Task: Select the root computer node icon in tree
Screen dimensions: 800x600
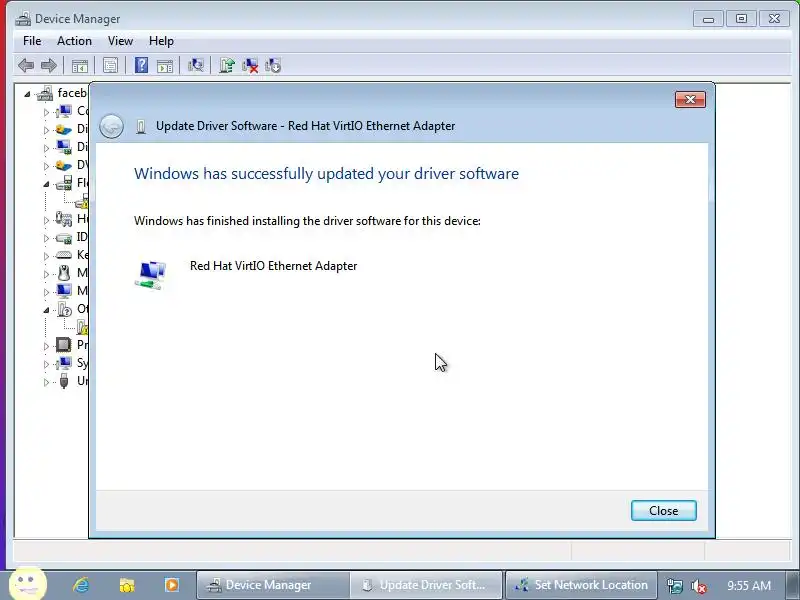Action: [x=45, y=93]
